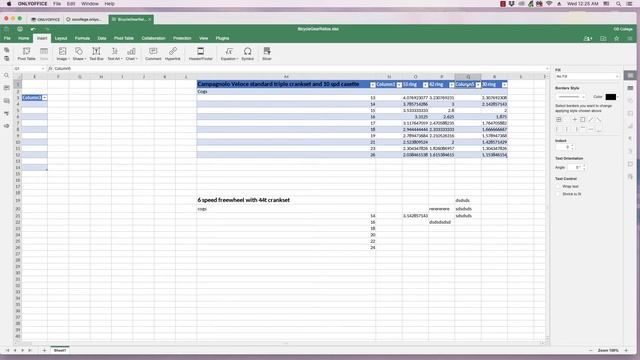Screen dimensions: 640x360
Task: Insert a Chart
Action: pyautogui.click(x=131, y=53)
